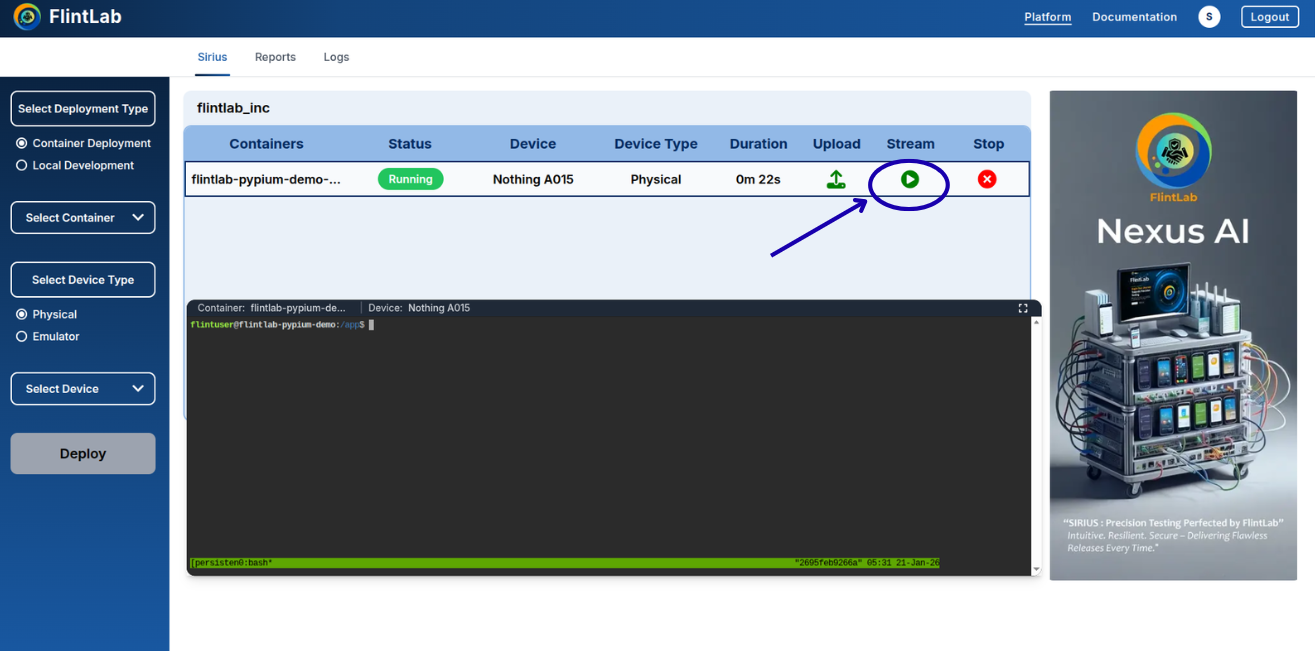Image resolution: width=1315 pixels, height=651 pixels.
Task: Click the 0m 22s duration cell
Action: tap(758, 180)
